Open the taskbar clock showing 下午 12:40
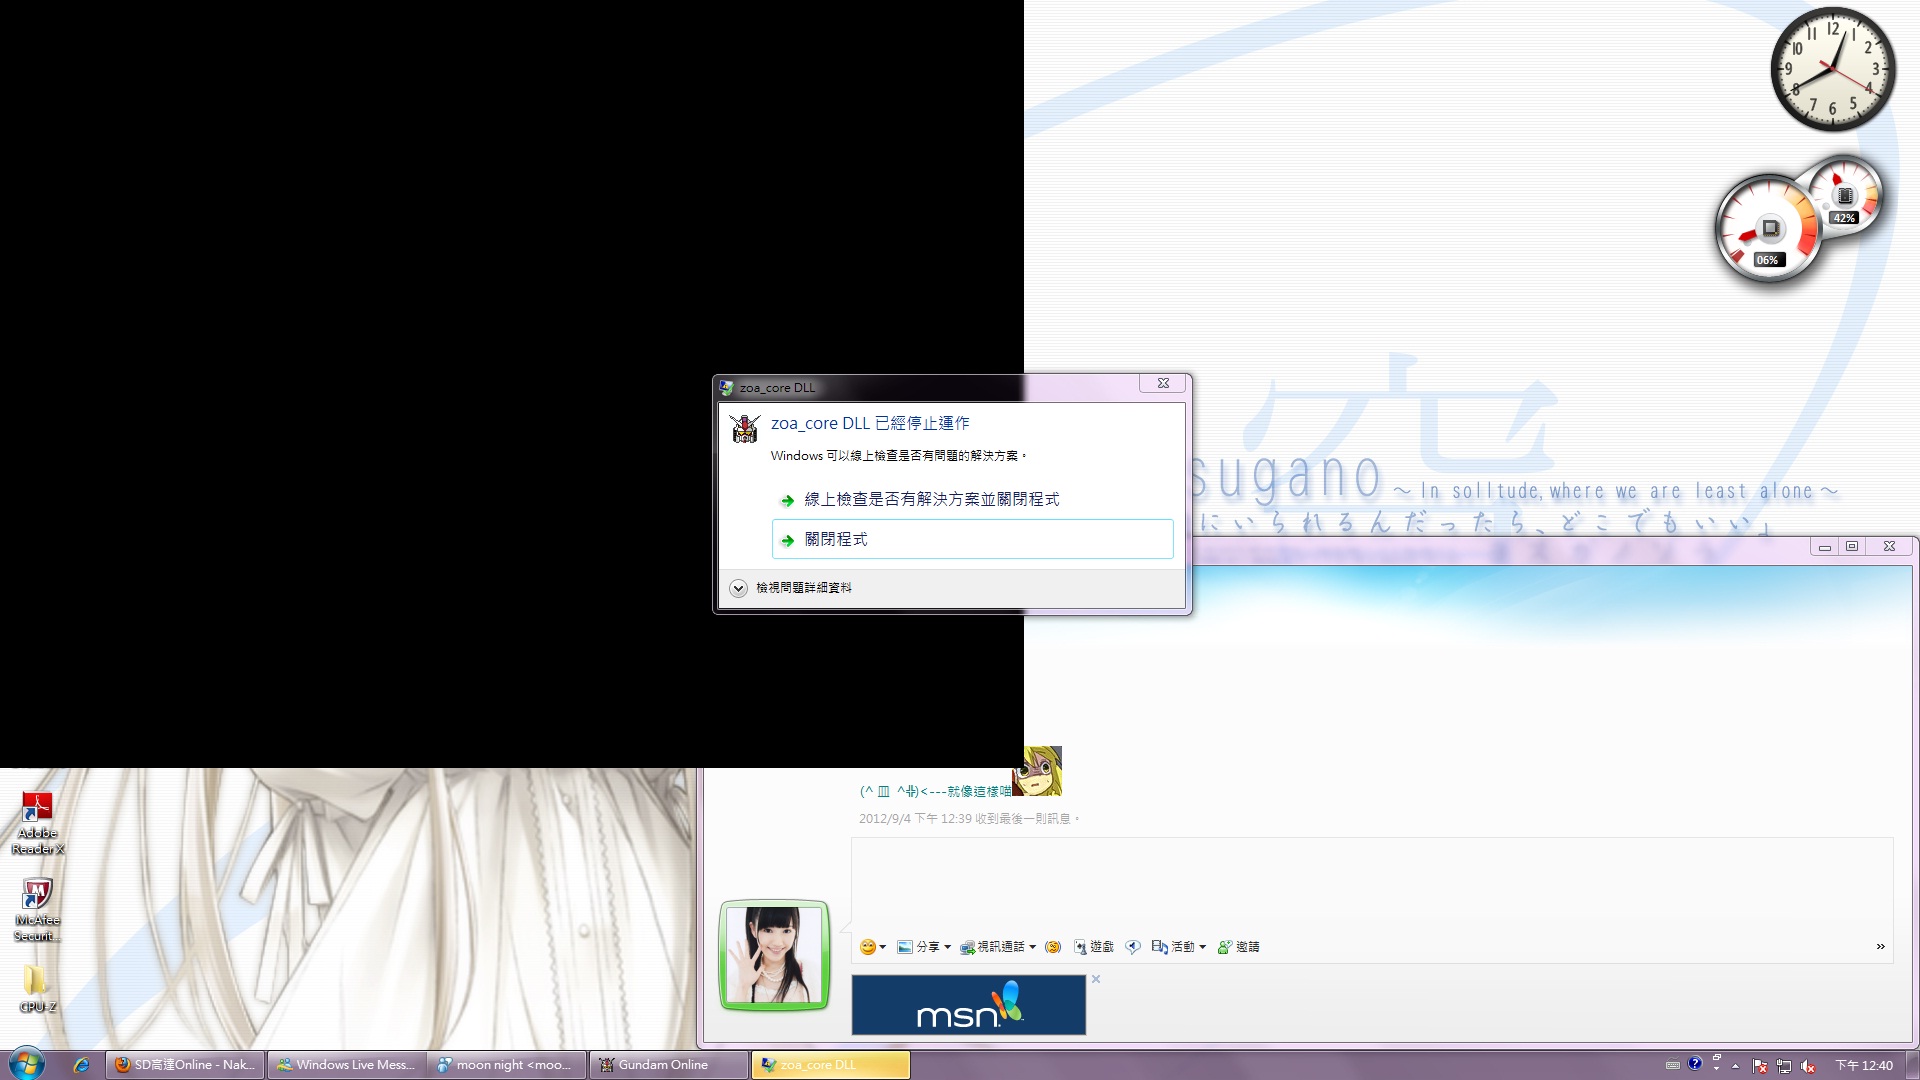The height and width of the screenshot is (1080, 1920). click(x=1864, y=1066)
